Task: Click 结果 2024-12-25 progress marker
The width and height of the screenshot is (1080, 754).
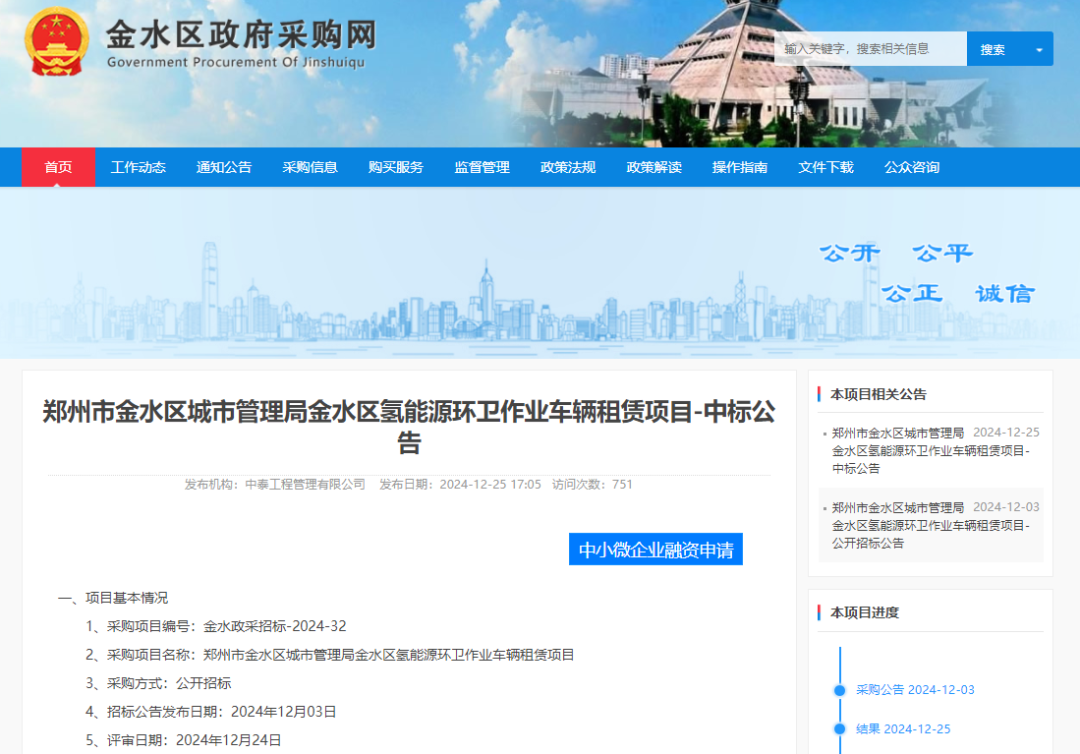Action: point(903,729)
